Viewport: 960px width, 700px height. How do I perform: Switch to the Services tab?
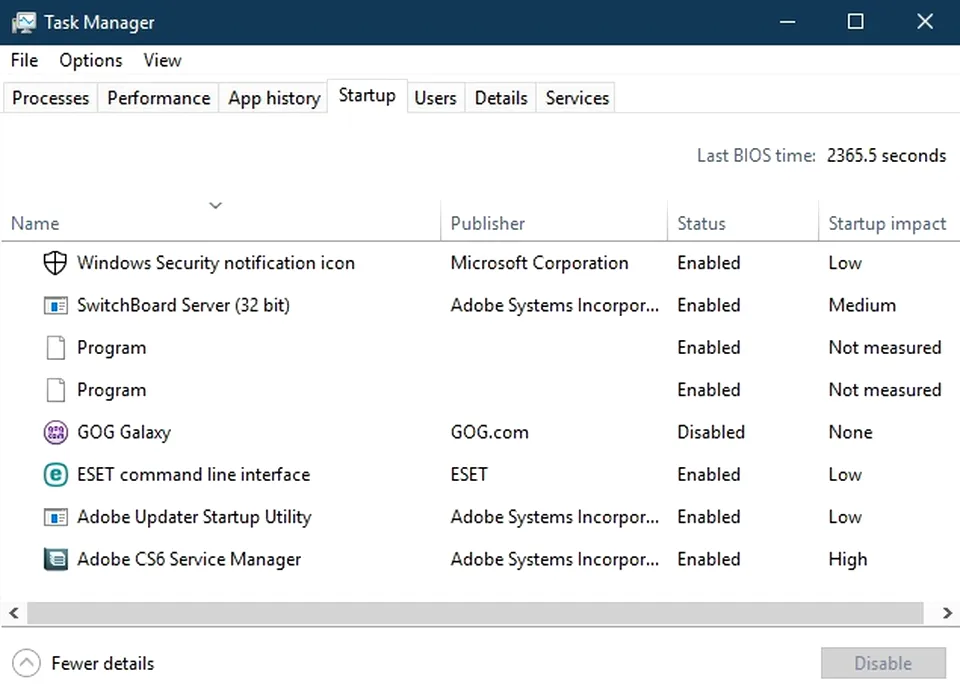577,98
